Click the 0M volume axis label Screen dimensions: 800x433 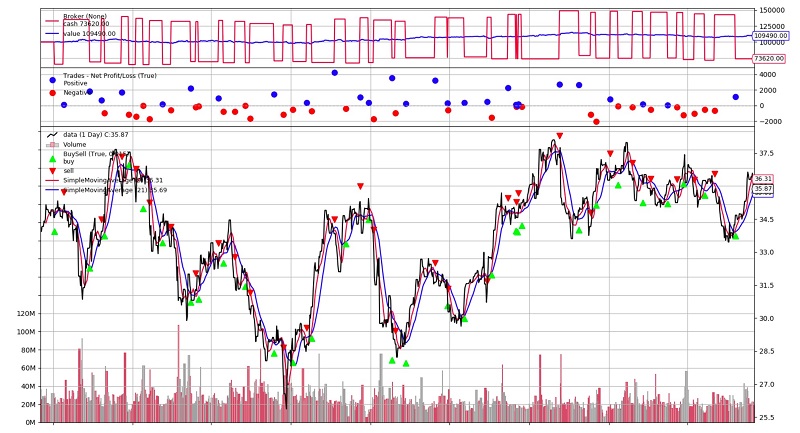coord(29,423)
